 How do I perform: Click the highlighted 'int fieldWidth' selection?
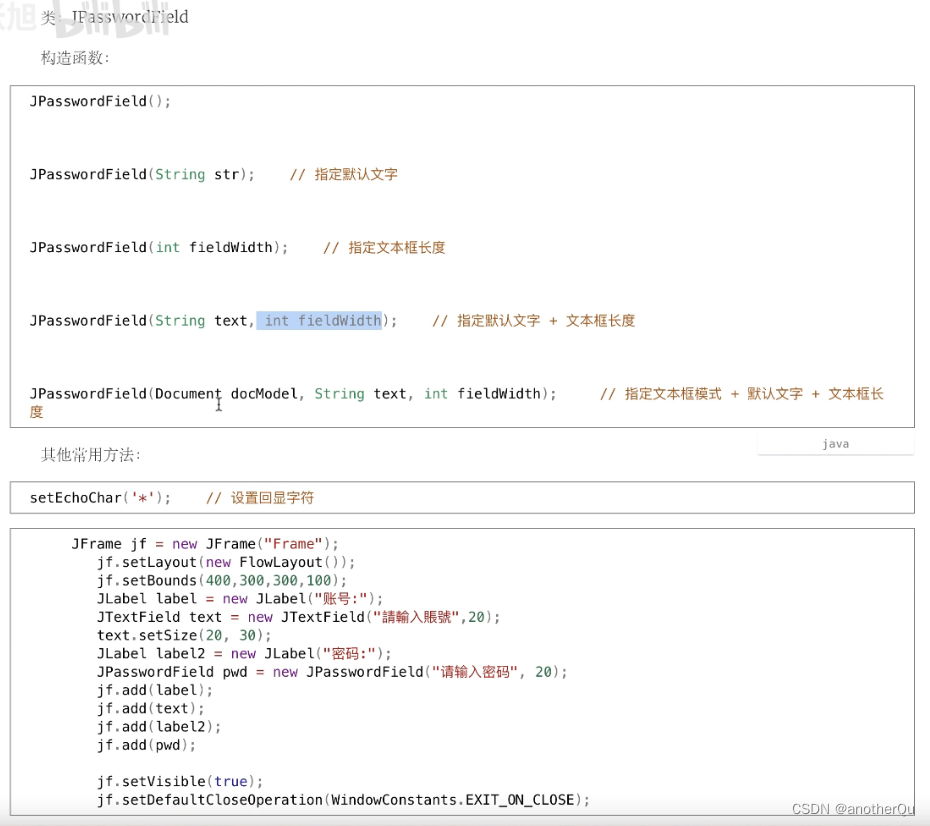(x=319, y=321)
